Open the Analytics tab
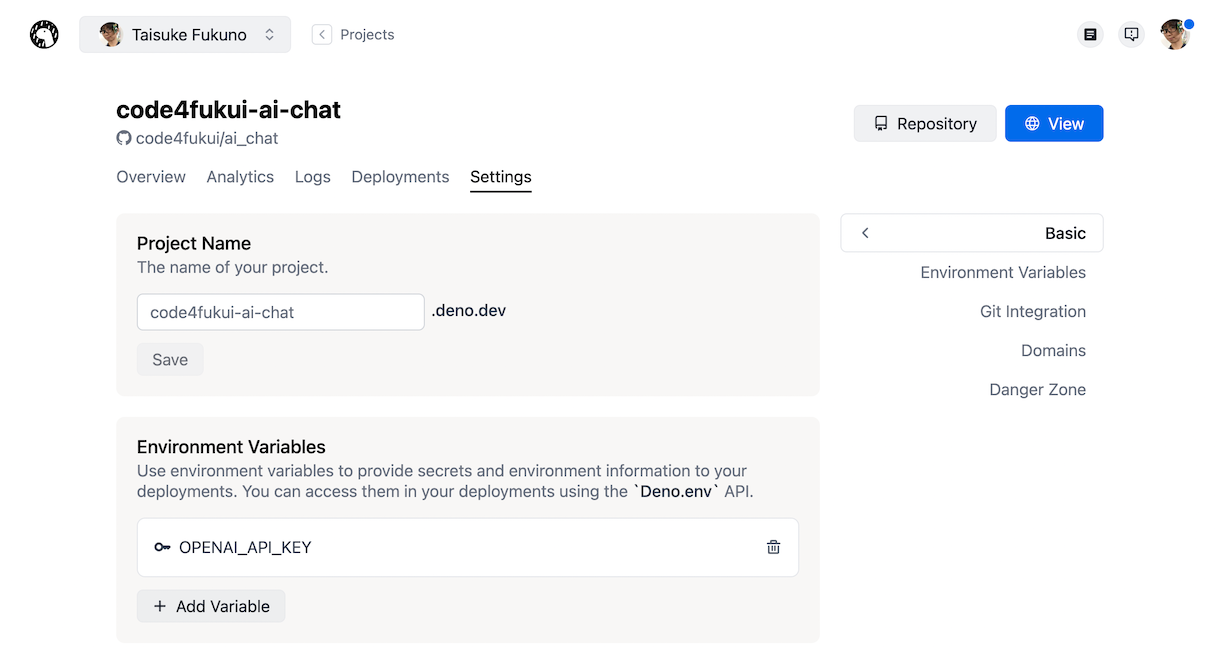The height and width of the screenshot is (660, 1220). [x=240, y=176]
